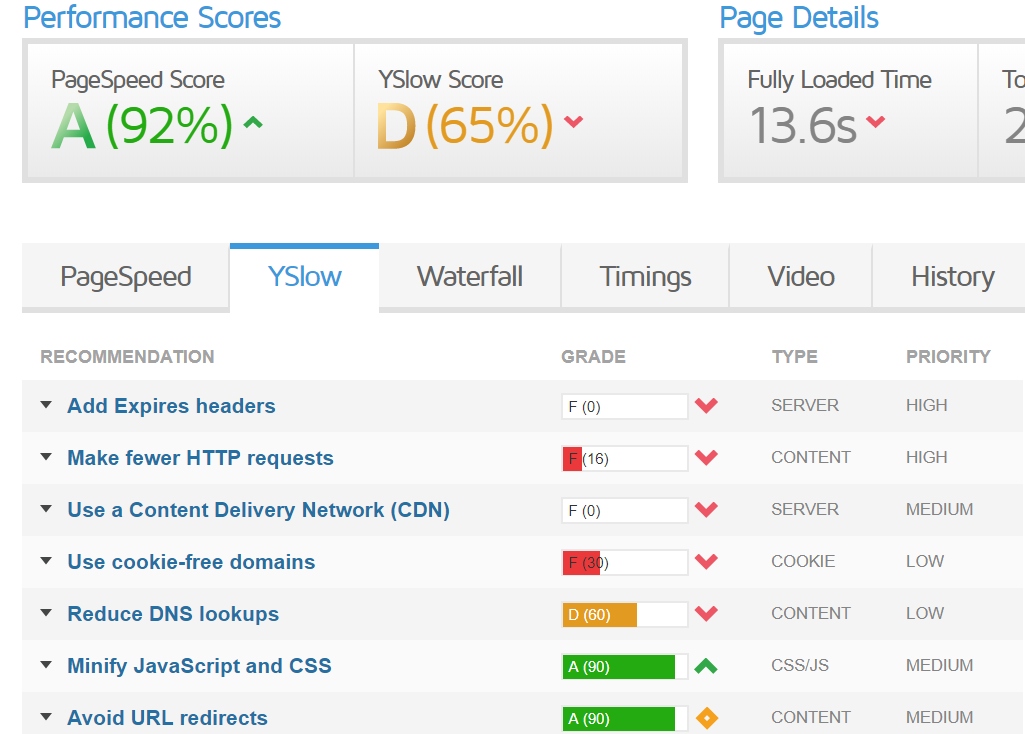Click the red down arrow beside YSlow Score
The width and height of the screenshot is (1025, 734).
[x=573, y=122]
